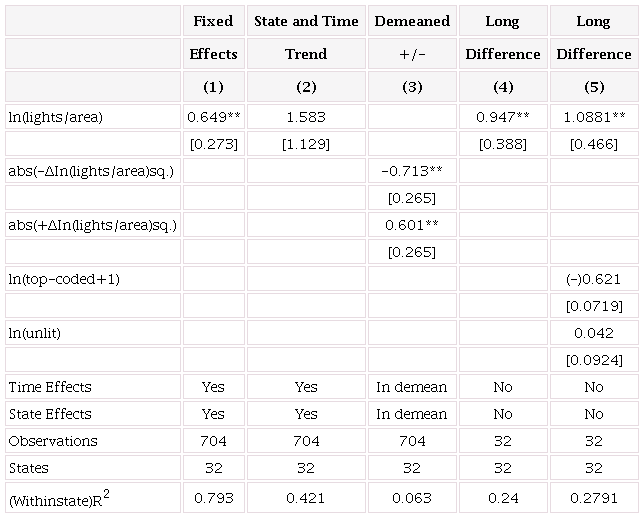Click the -0.713** coefficient cell
The width and height of the screenshot is (644, 518).
[412, 171]
